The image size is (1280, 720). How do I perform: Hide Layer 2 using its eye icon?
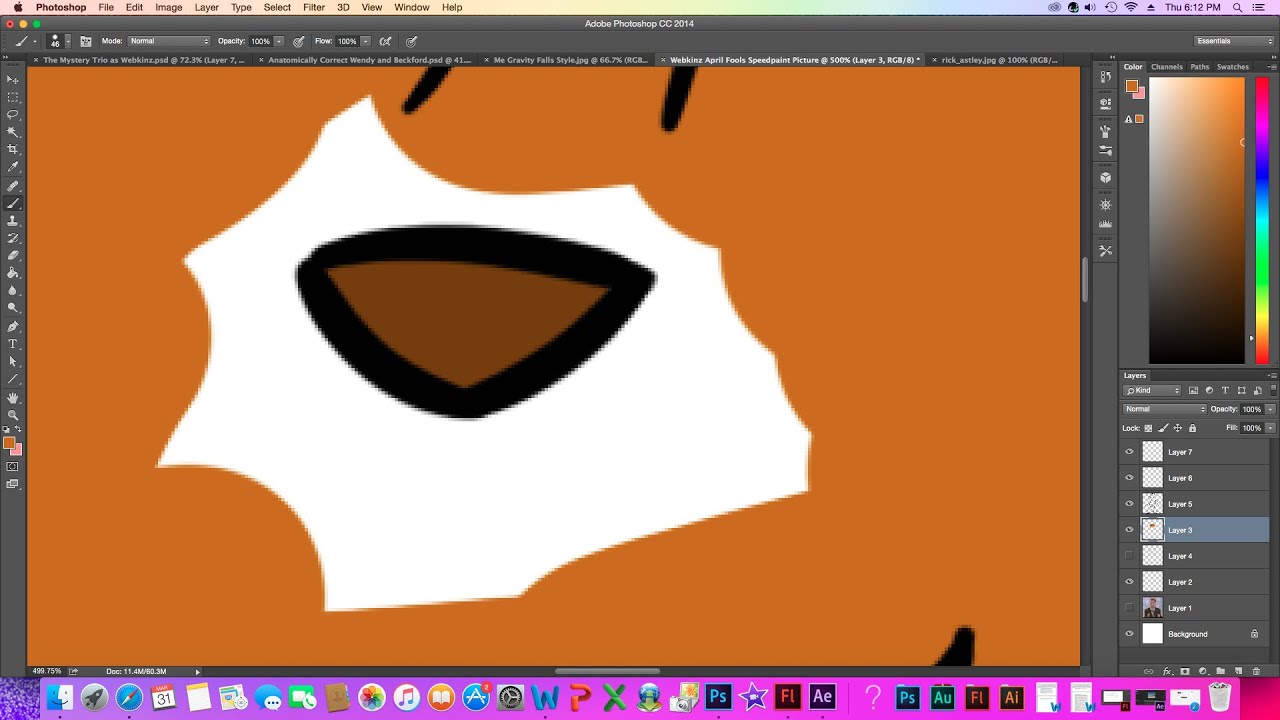click(x=1130, y=582)
